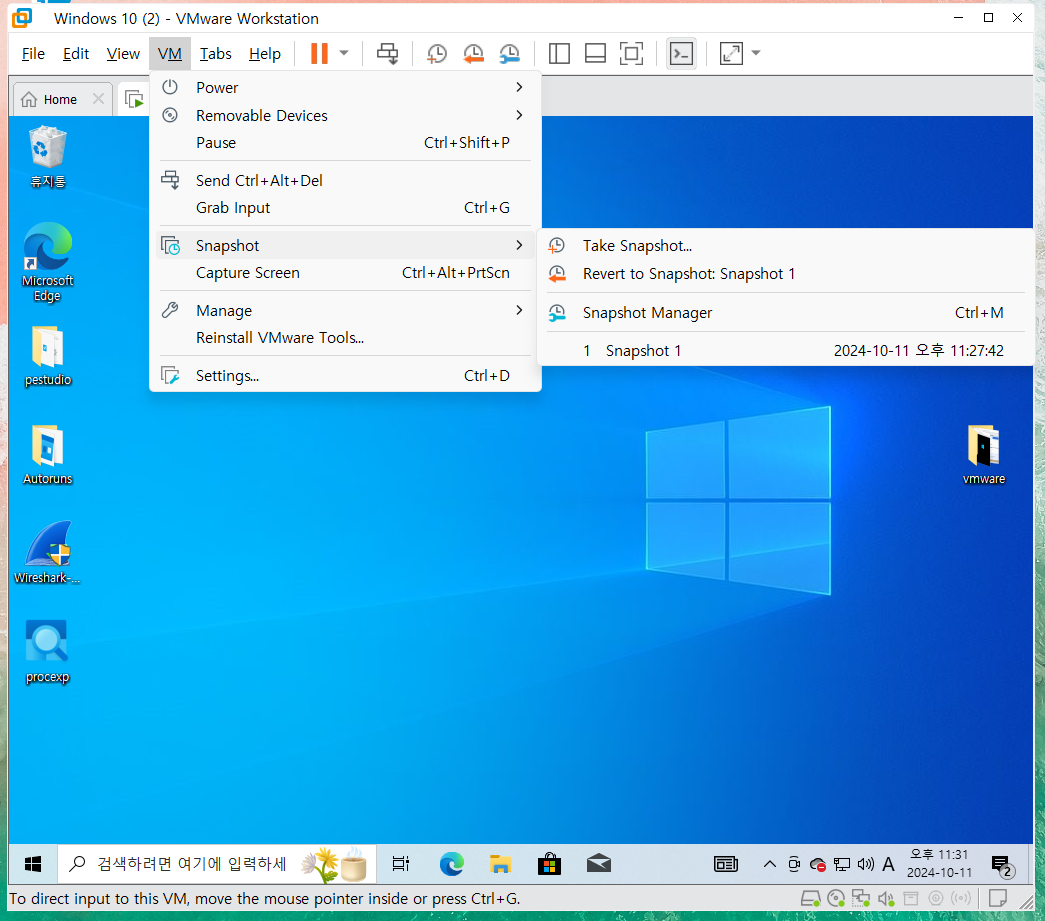Expand the Power submenu

[x=345, y=87]
